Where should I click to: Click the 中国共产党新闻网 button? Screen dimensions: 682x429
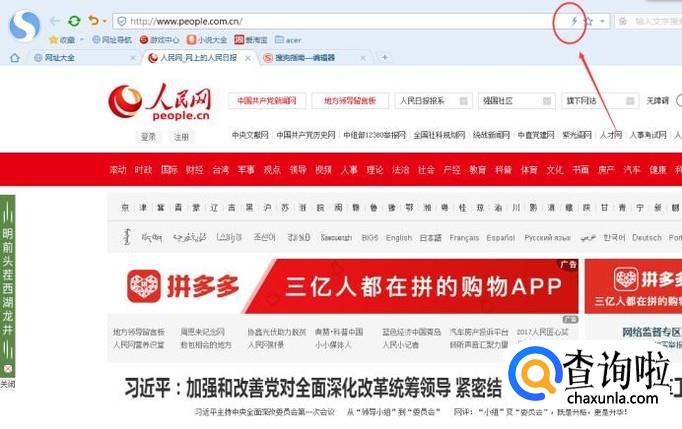pos(267,101)
